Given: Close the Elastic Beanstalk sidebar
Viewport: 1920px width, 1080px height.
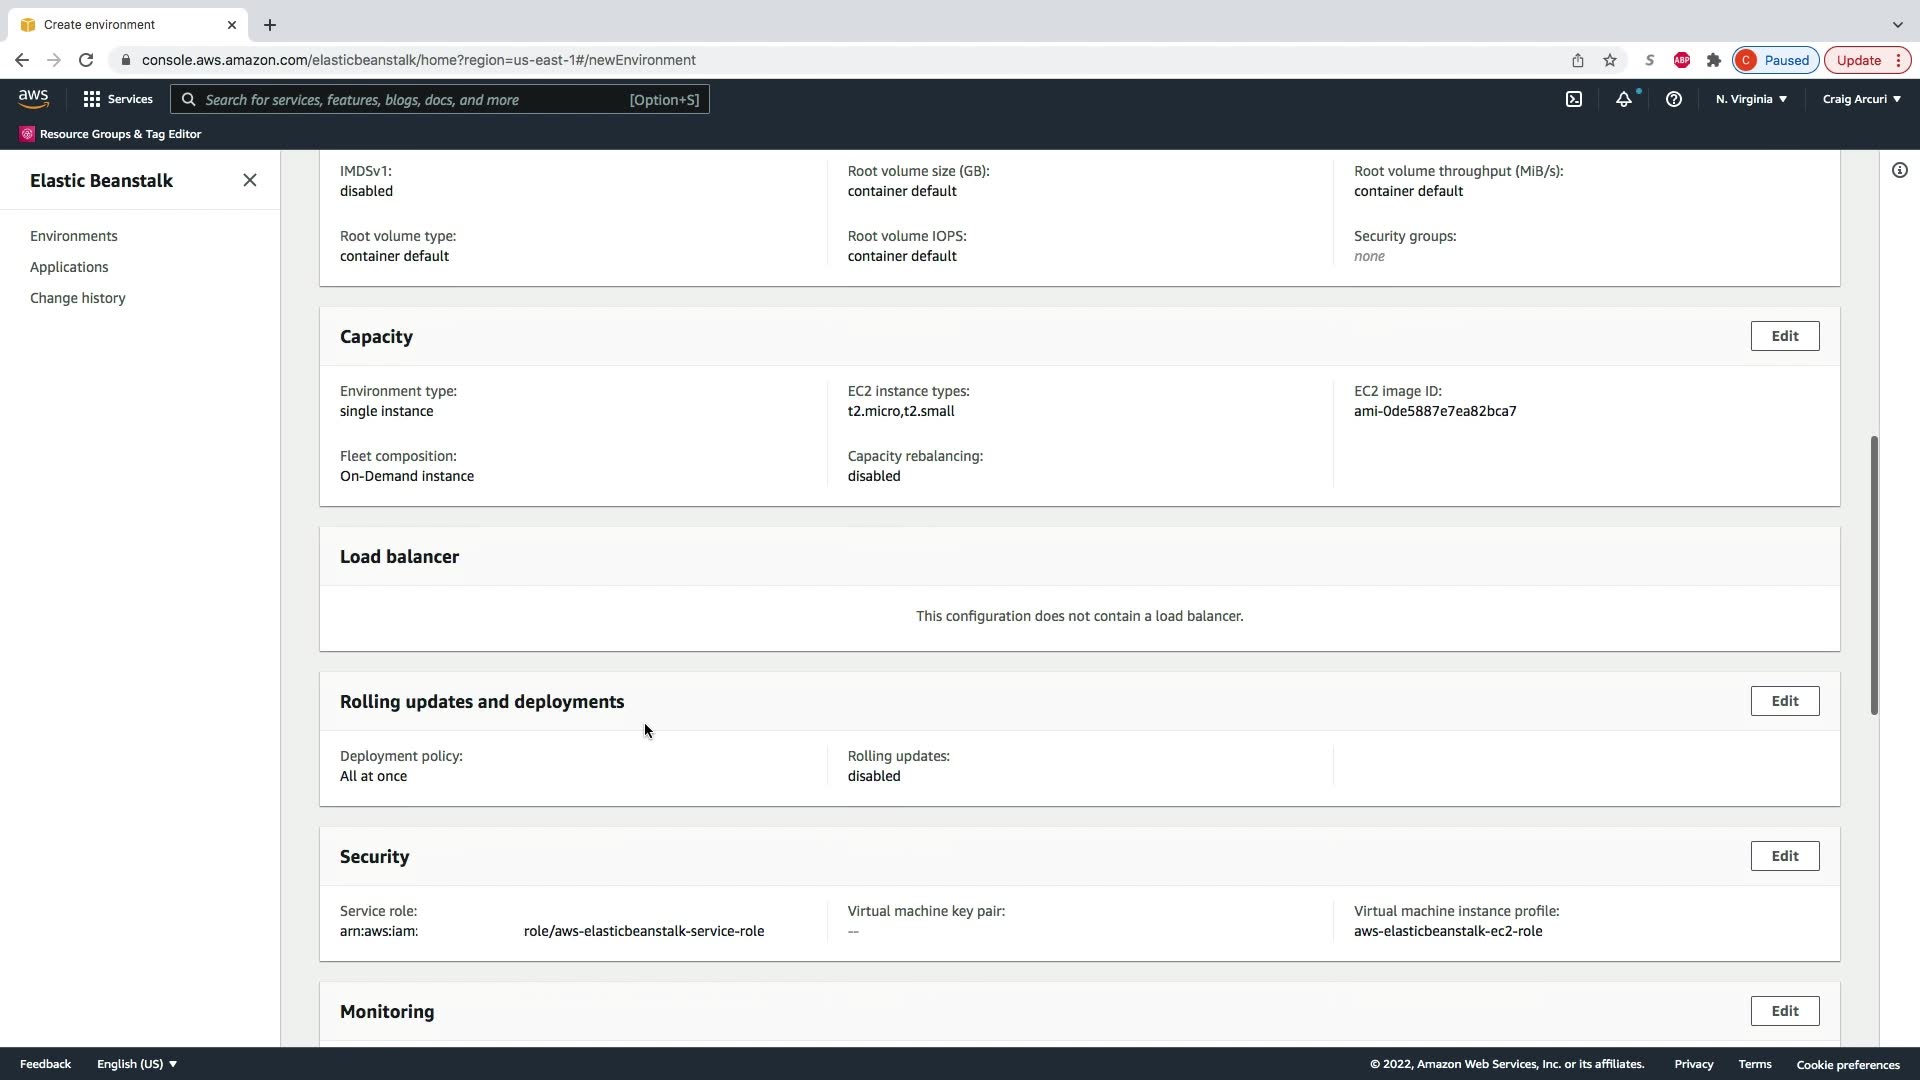Looking at the screenshot, I should pos(250,180).
